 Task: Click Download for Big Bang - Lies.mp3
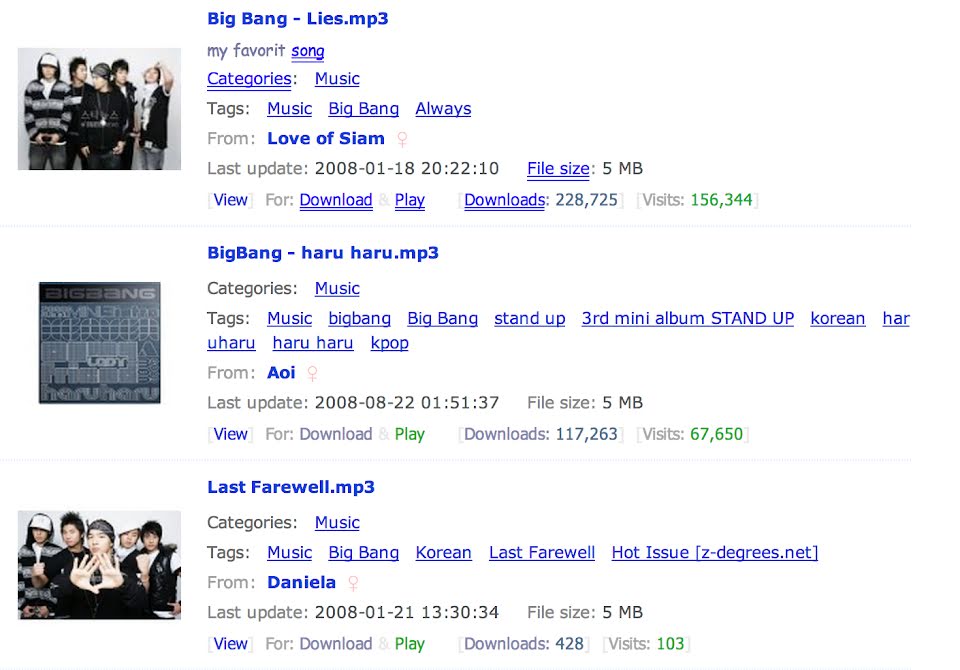336,200
